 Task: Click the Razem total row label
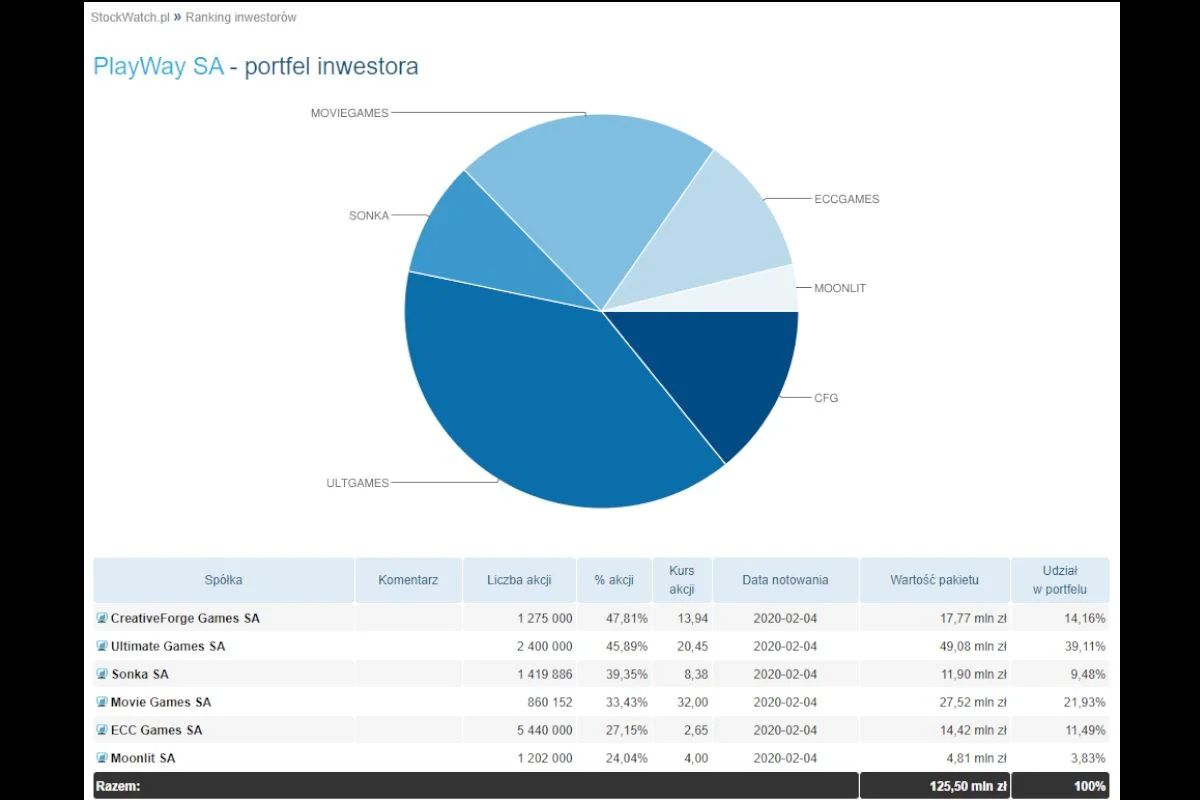tap(118, 787)
